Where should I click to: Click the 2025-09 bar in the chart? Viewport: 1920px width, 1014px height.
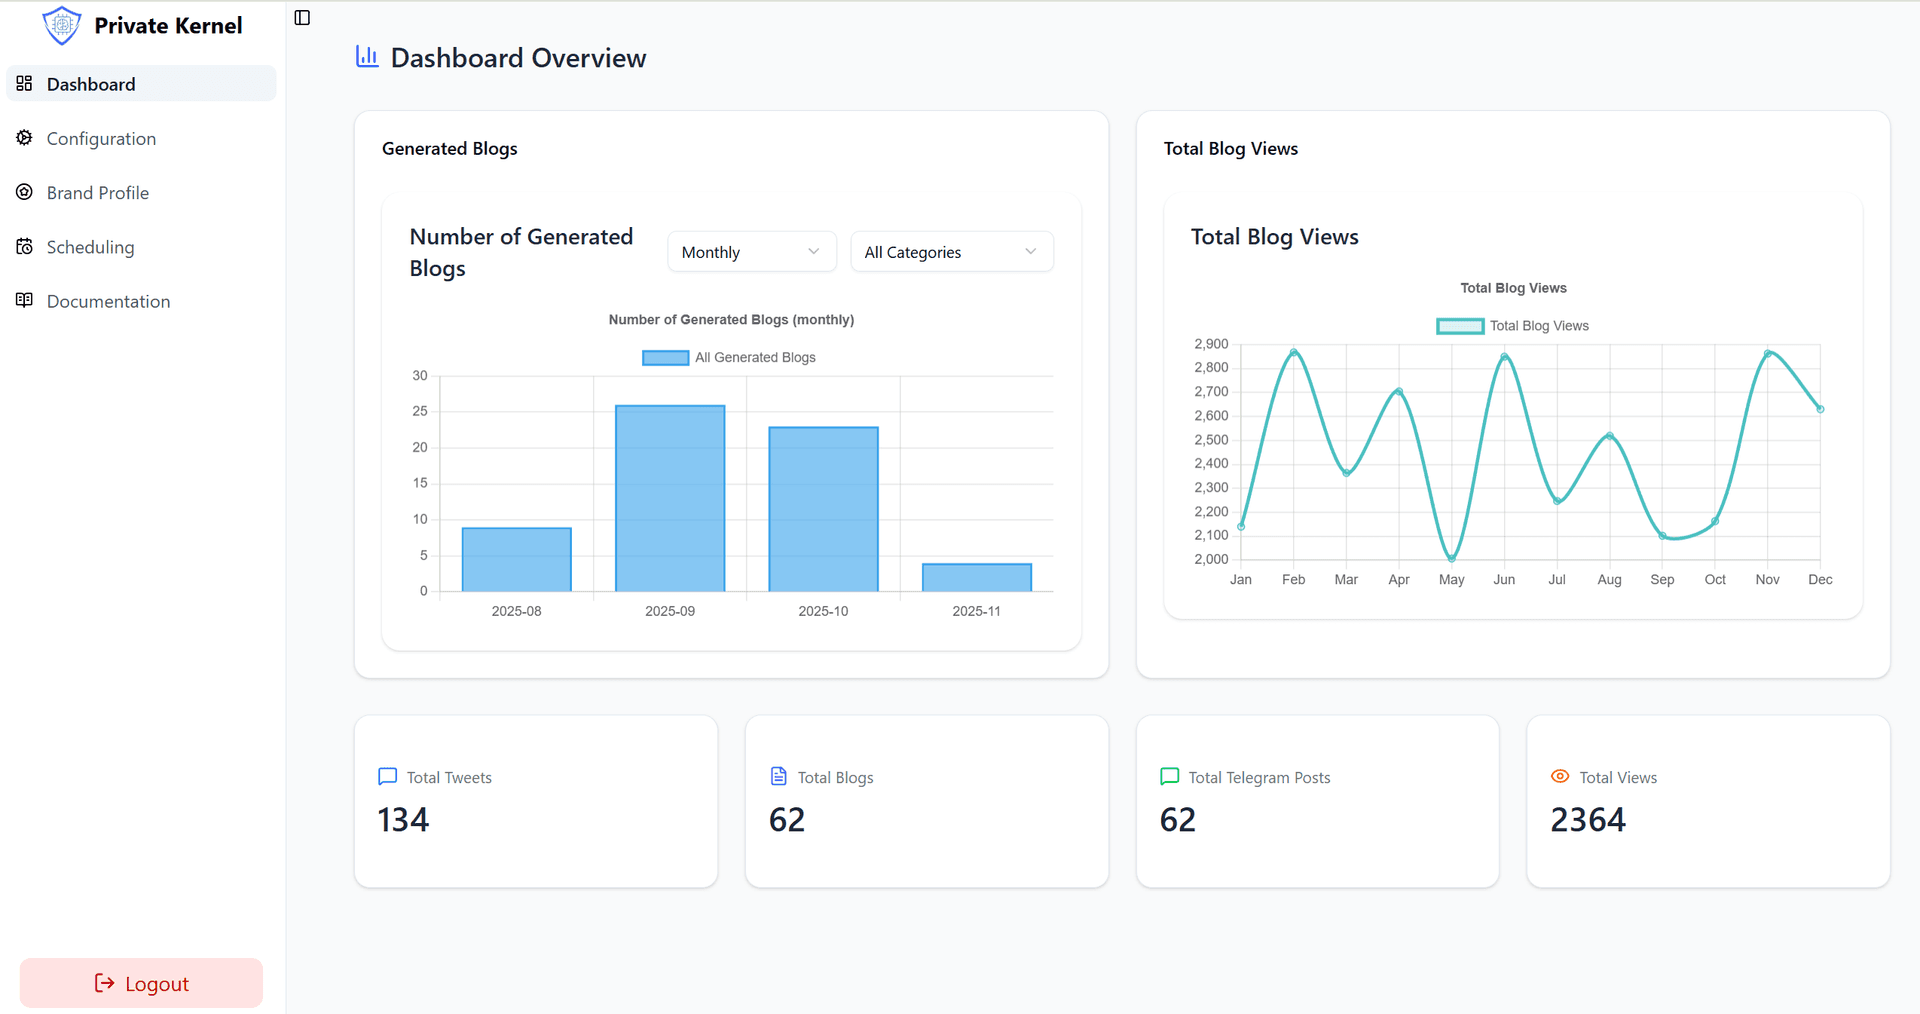(x=670, y=498)
